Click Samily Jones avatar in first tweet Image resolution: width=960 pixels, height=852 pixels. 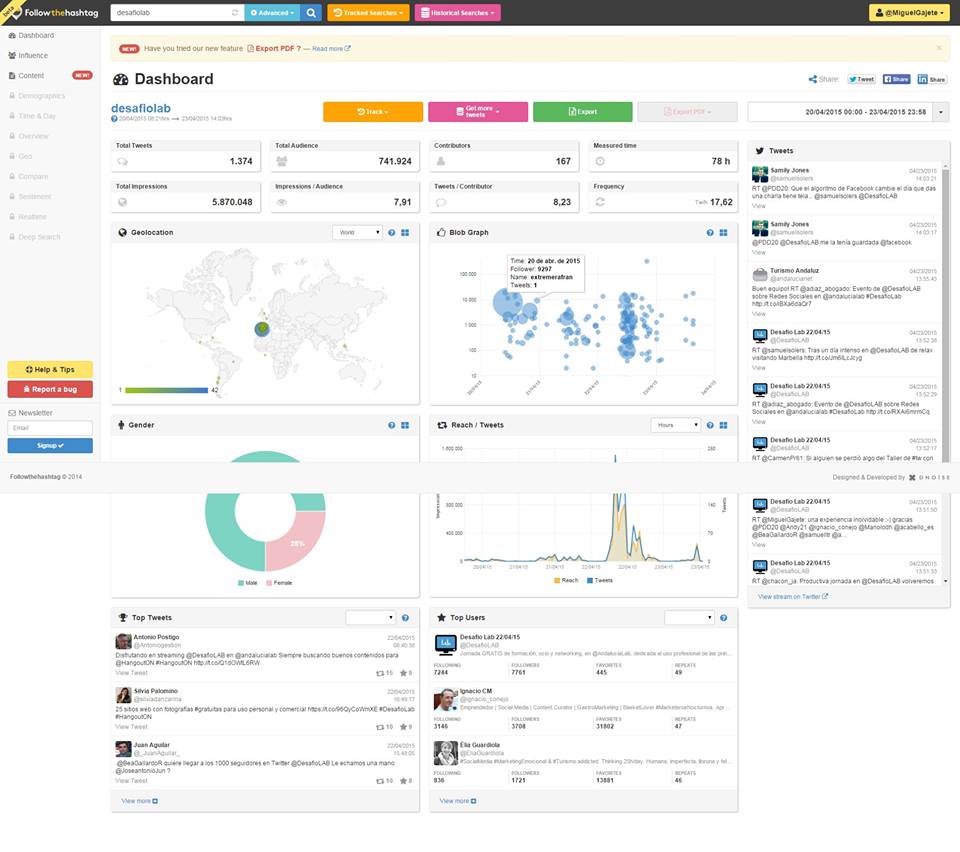click(760, 174)
